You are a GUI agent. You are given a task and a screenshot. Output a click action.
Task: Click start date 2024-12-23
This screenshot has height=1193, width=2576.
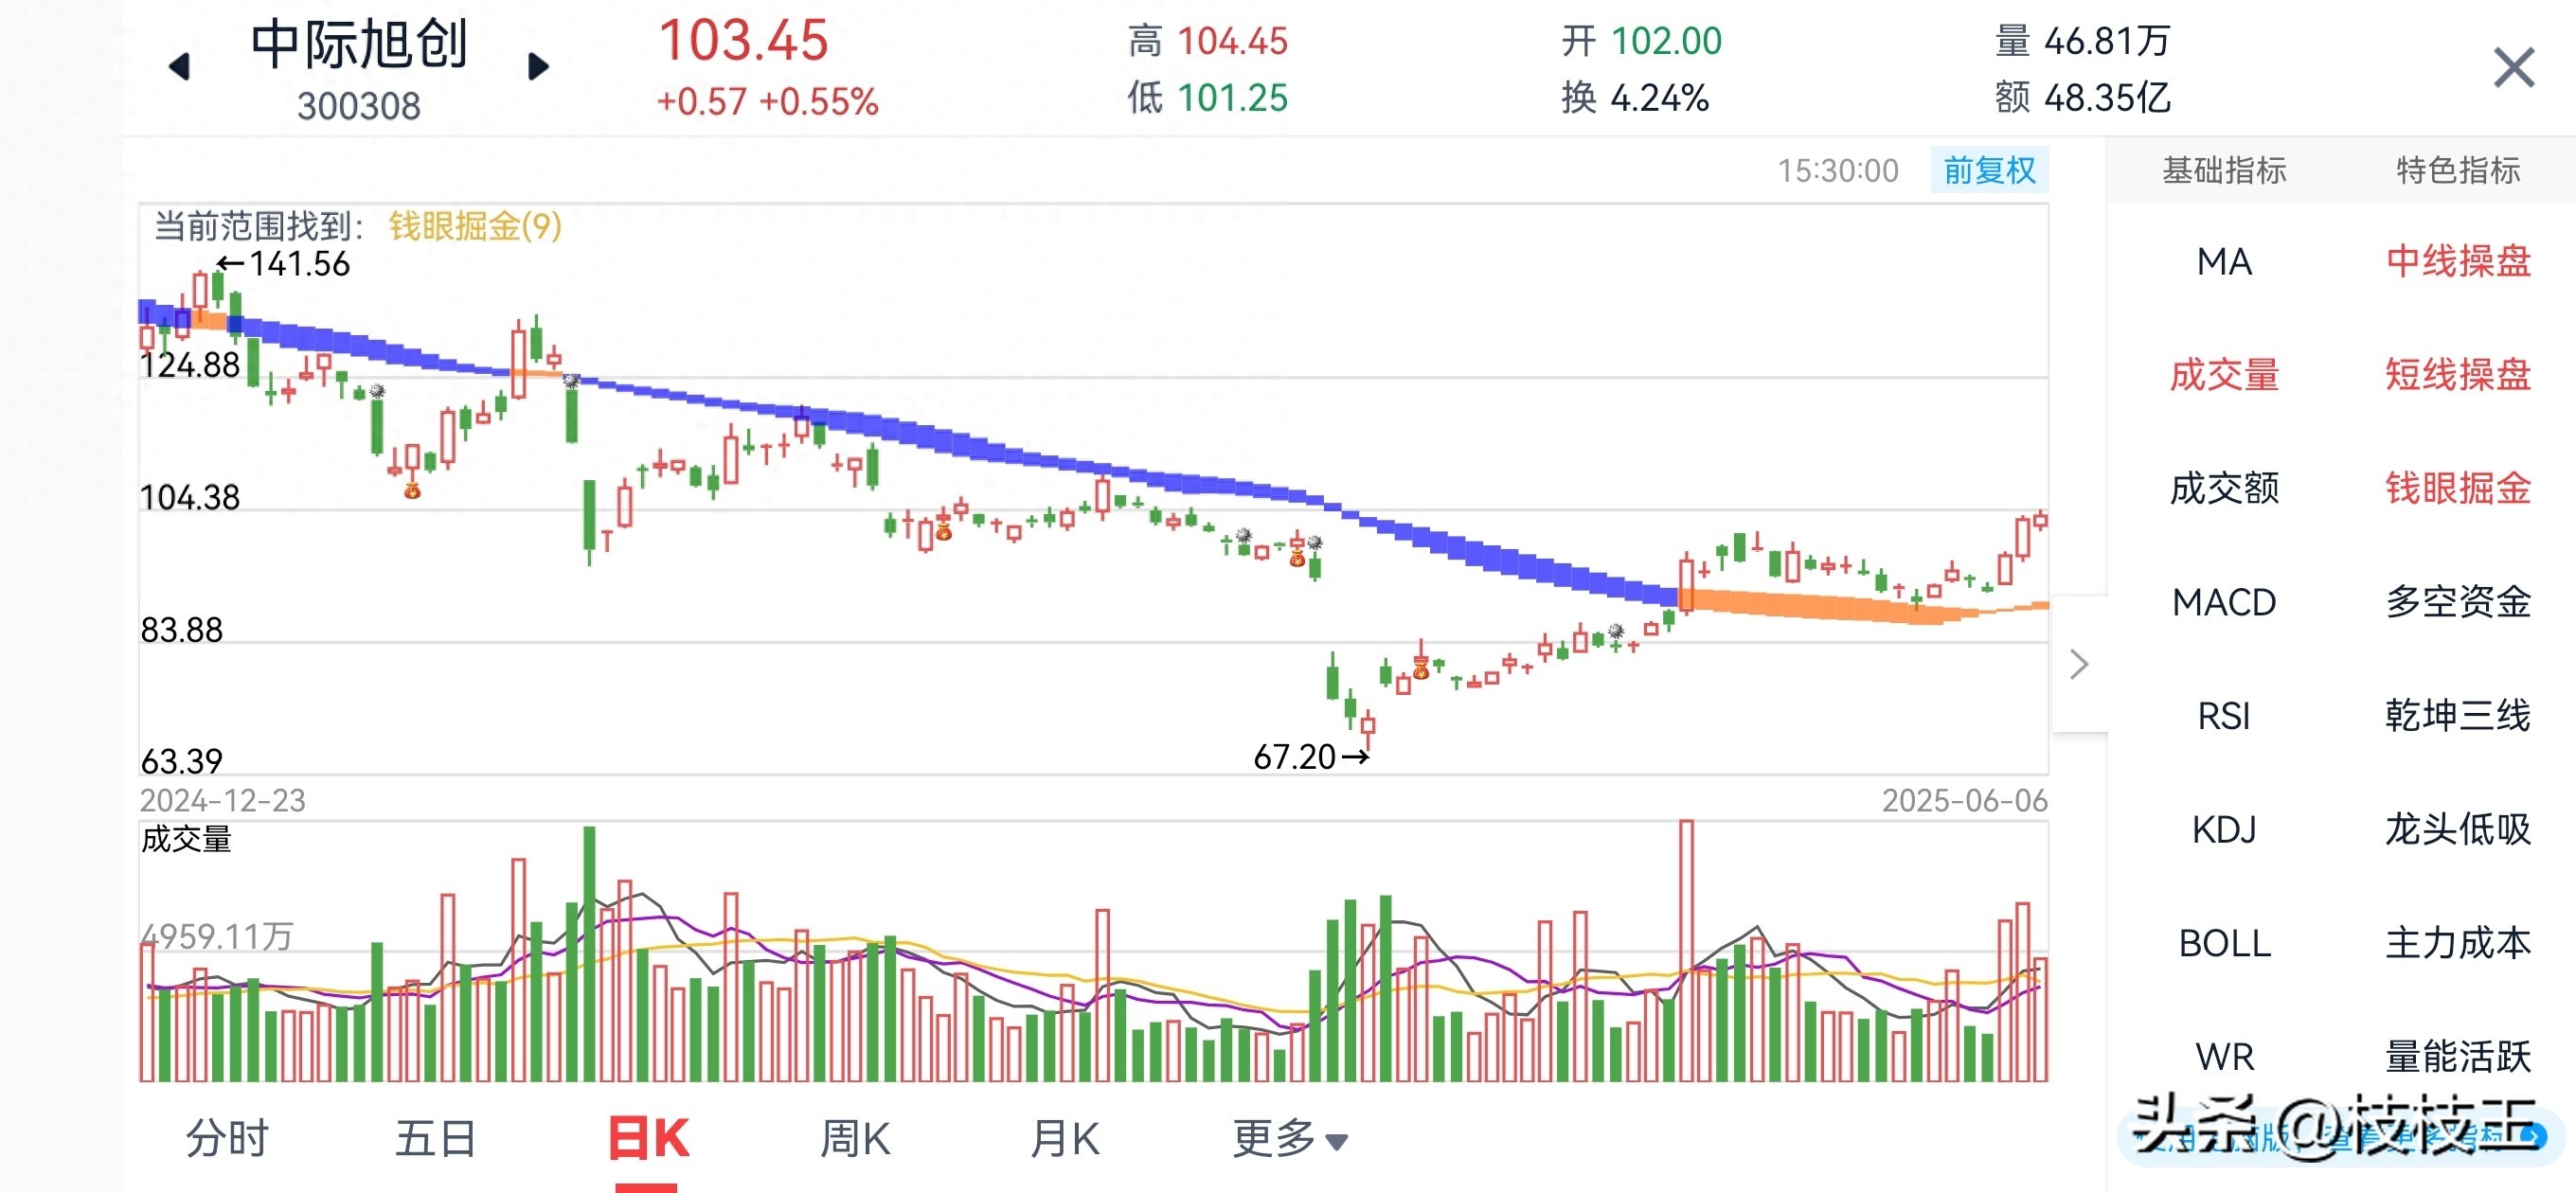[x=223, y=800]
